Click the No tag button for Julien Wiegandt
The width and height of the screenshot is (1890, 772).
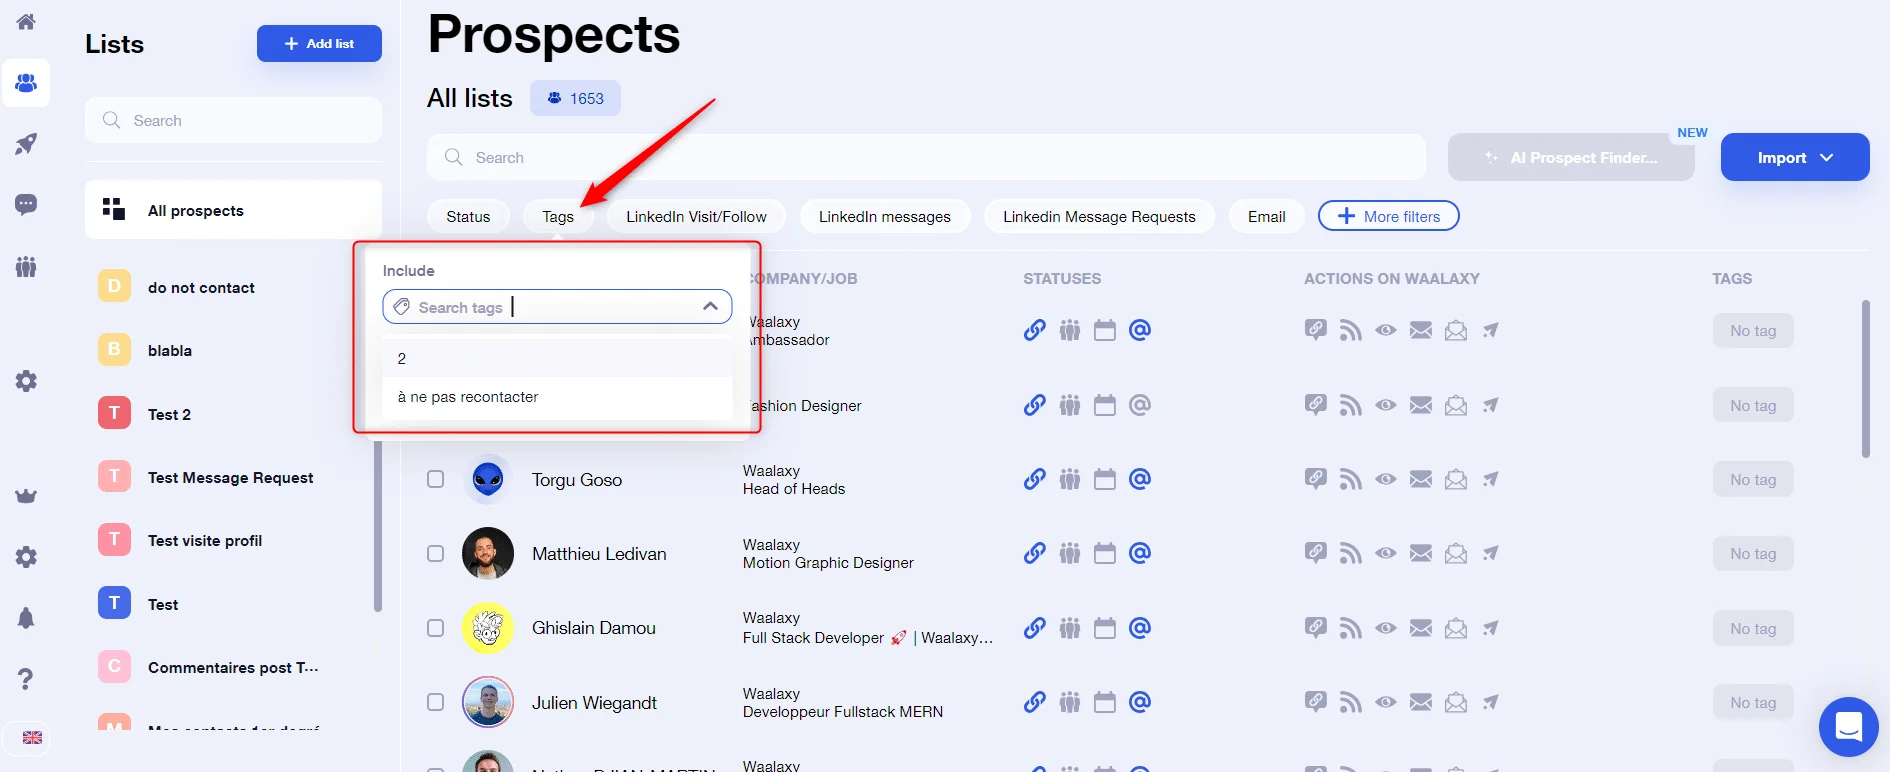click(1753, 702)
